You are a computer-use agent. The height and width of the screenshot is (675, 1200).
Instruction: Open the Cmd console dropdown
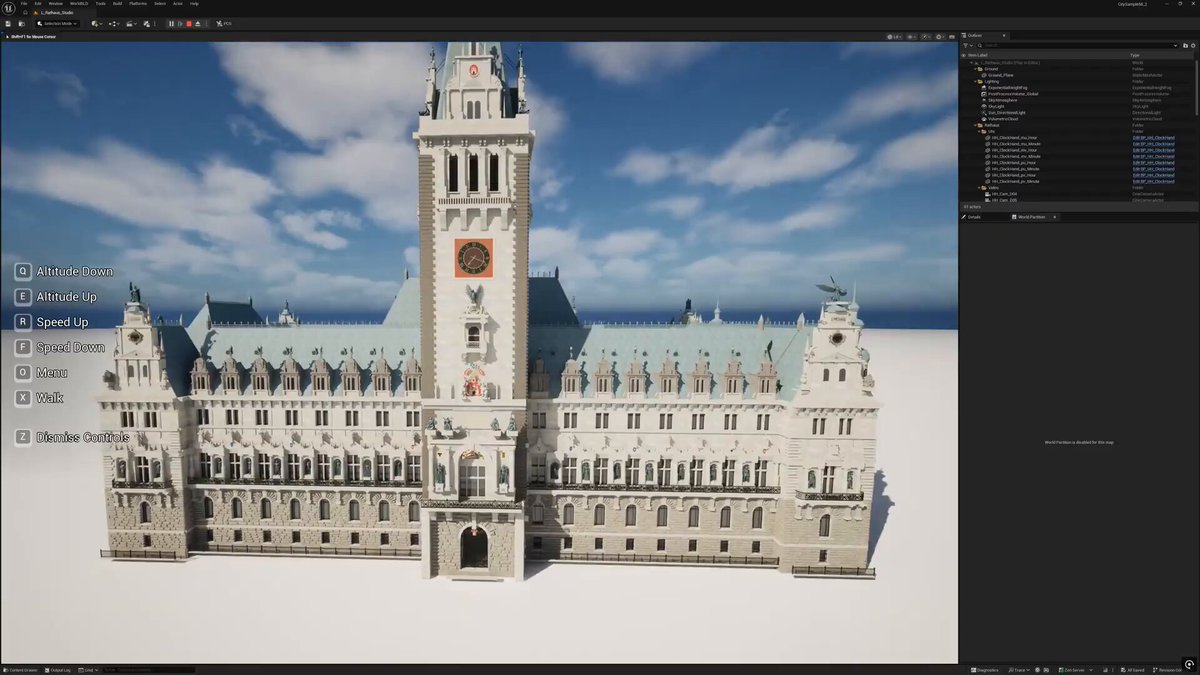point(88,669)
